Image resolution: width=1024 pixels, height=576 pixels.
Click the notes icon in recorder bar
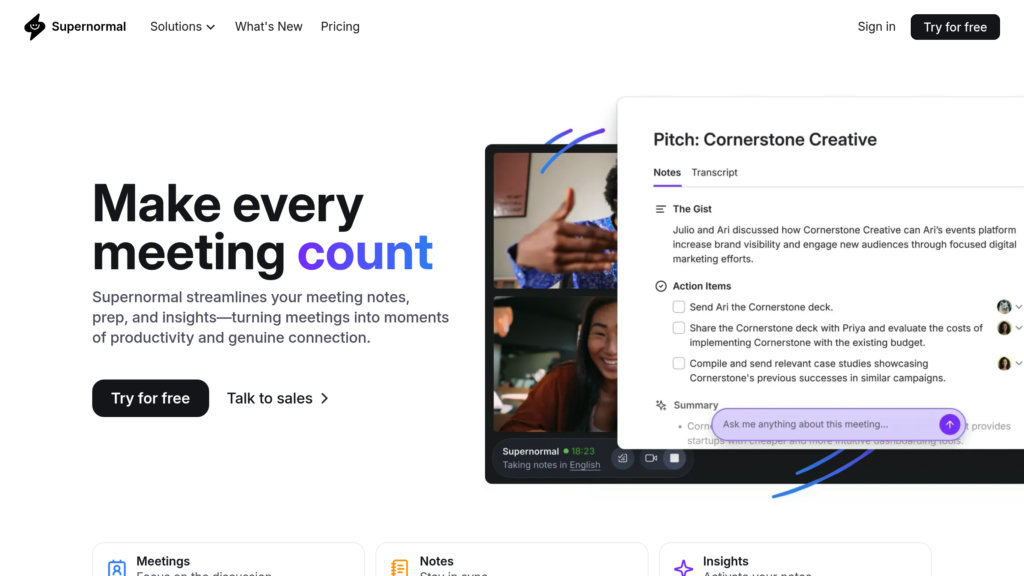click(622, 458)
